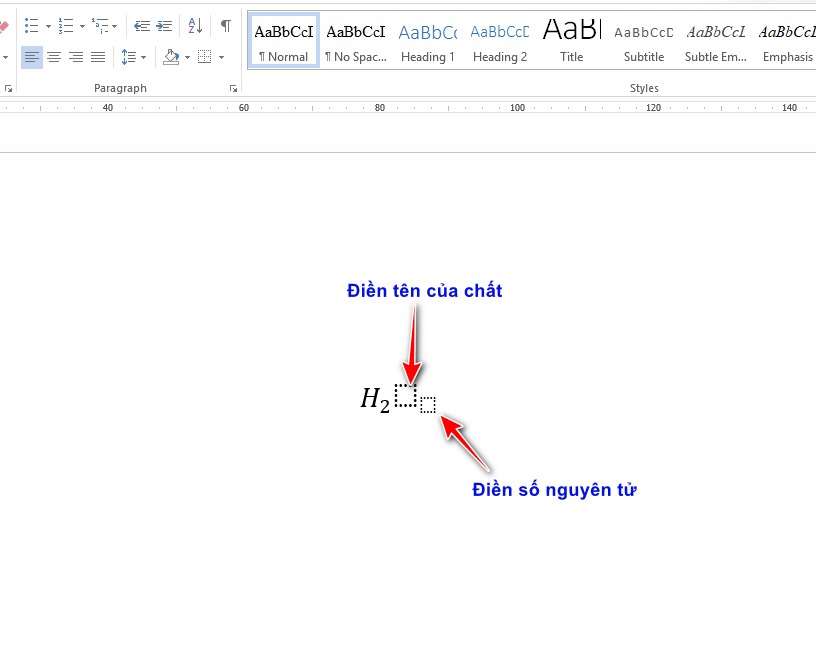The image size is (816, 653).
Task: Click Line and Paragraph Spacing icon
Action: 129,57
